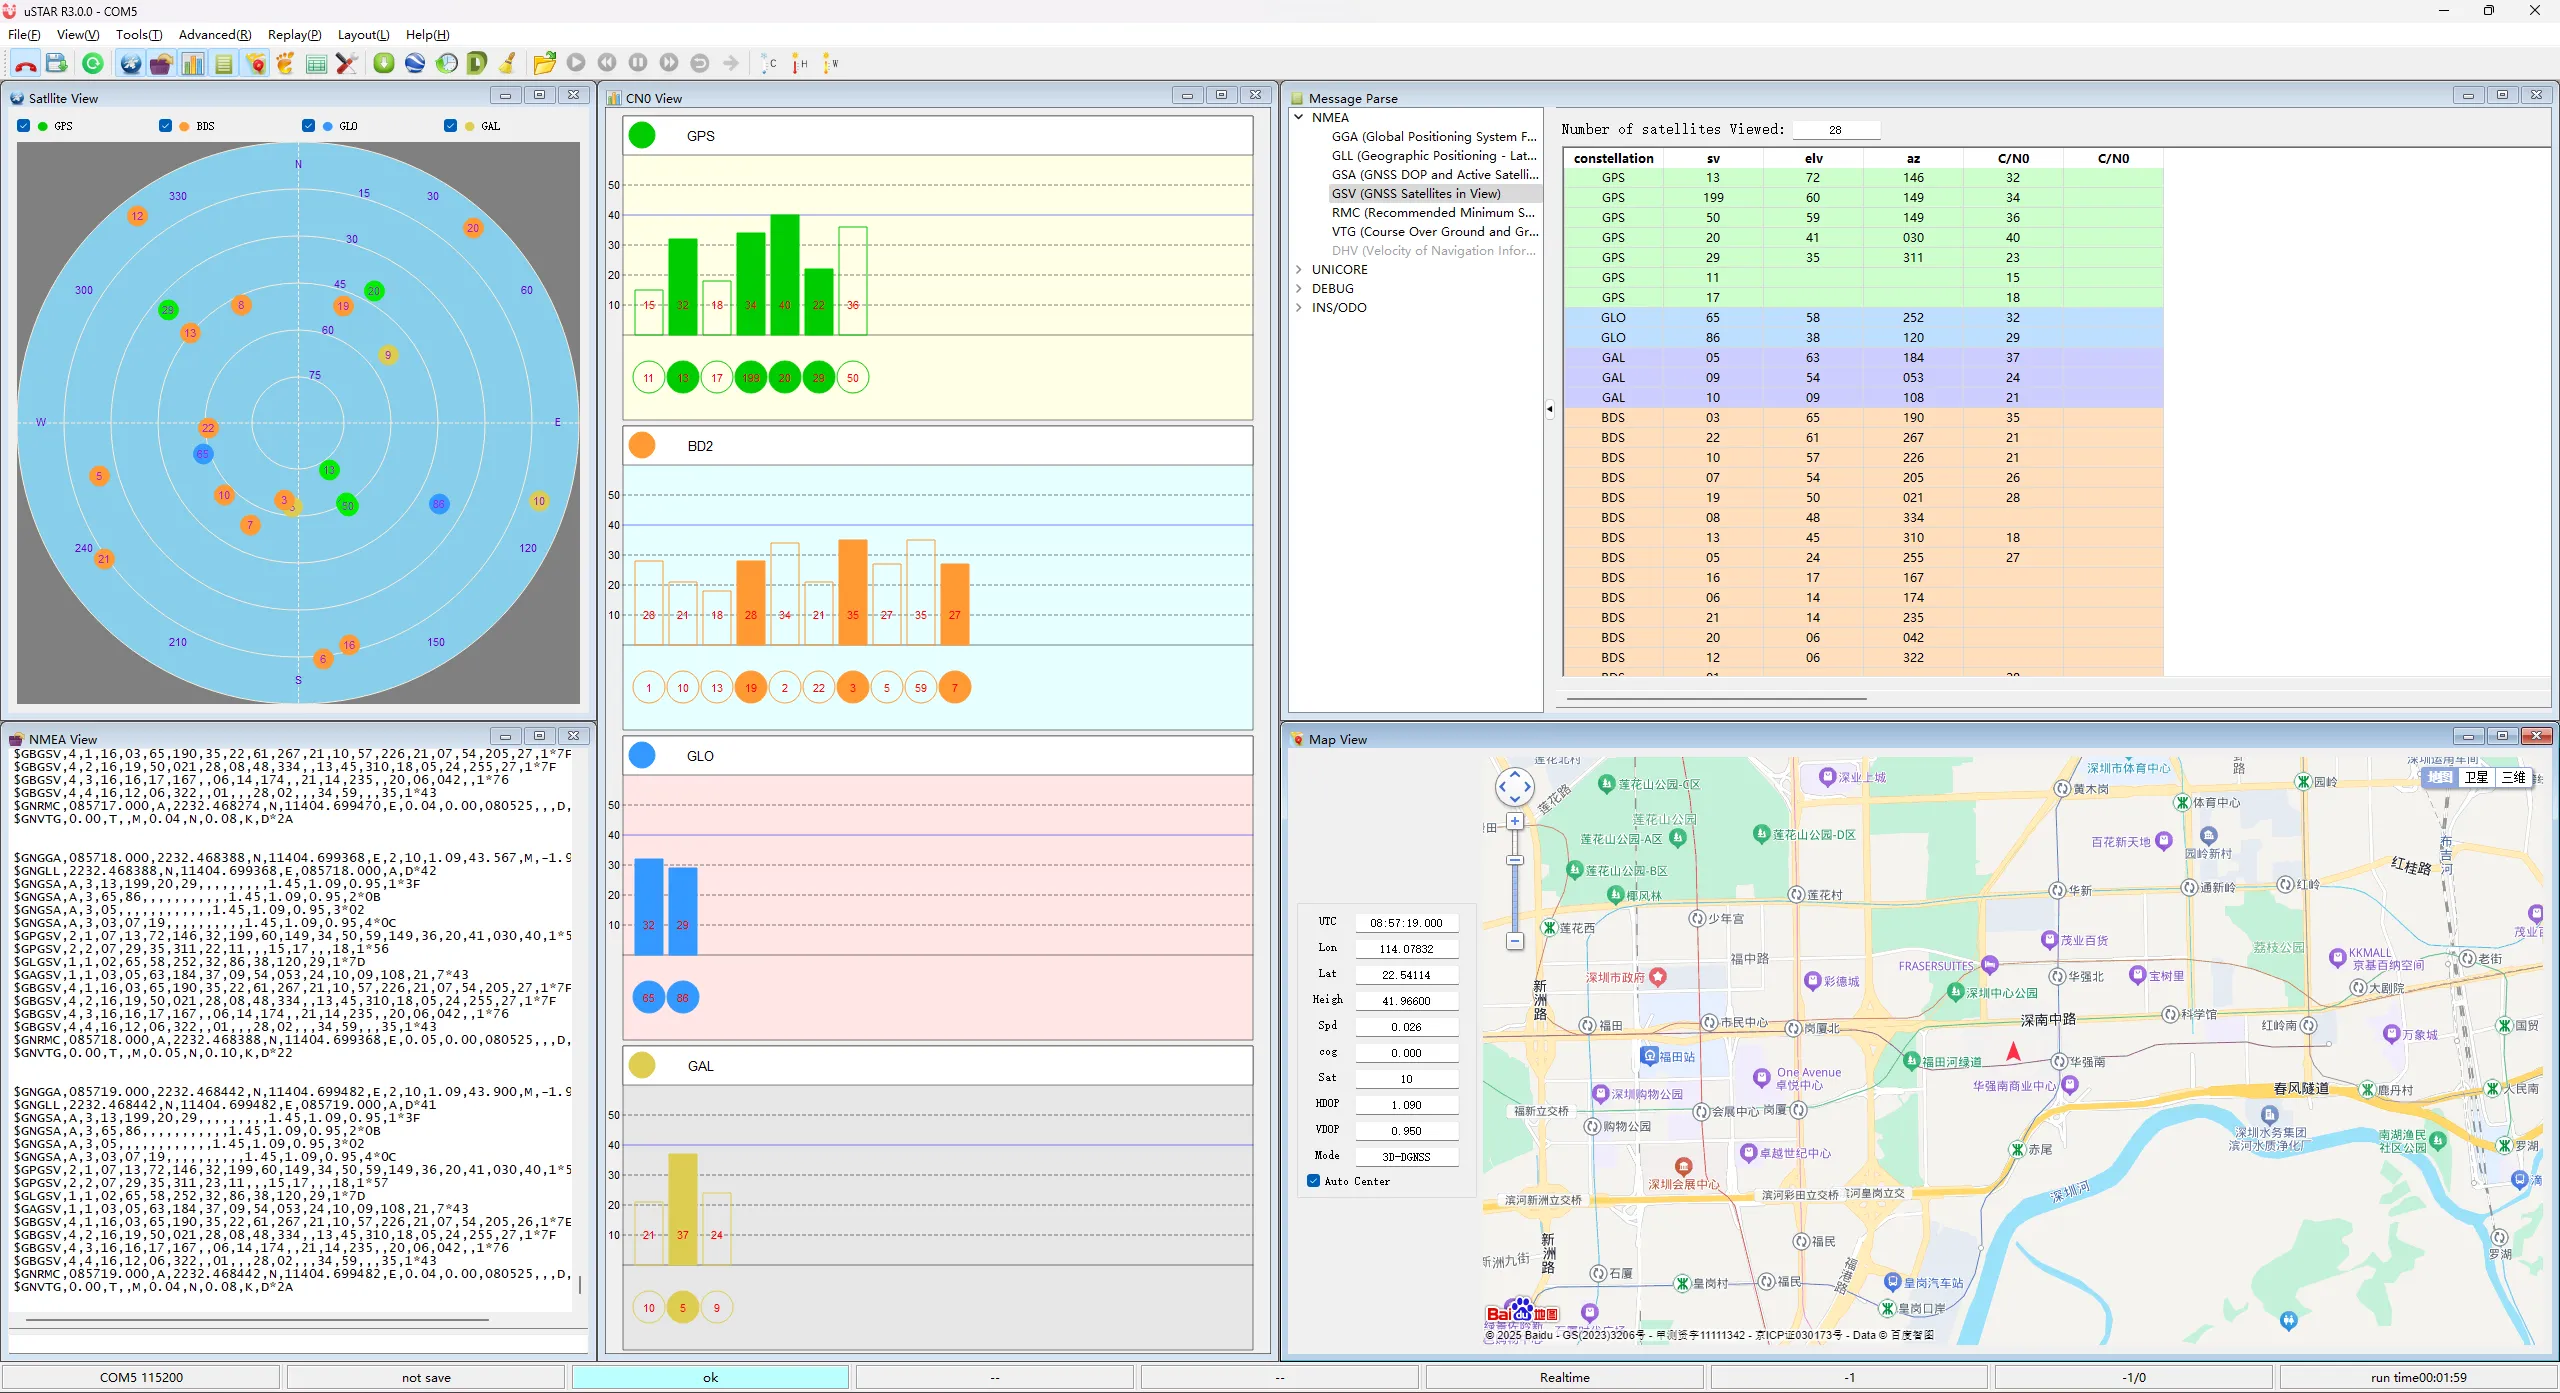Toggle the bar chart CN0 view icon
2560x1393 pixels.
(x=193, y=64)
